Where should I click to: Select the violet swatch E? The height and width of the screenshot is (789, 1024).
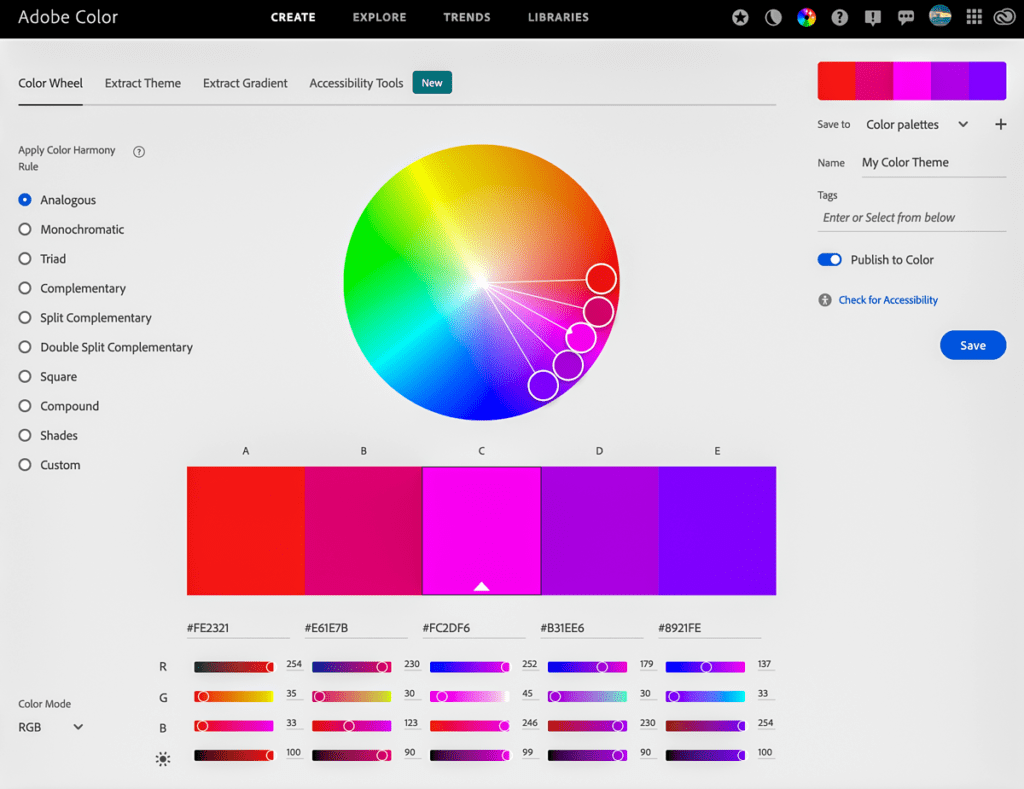tap(717, 530)
